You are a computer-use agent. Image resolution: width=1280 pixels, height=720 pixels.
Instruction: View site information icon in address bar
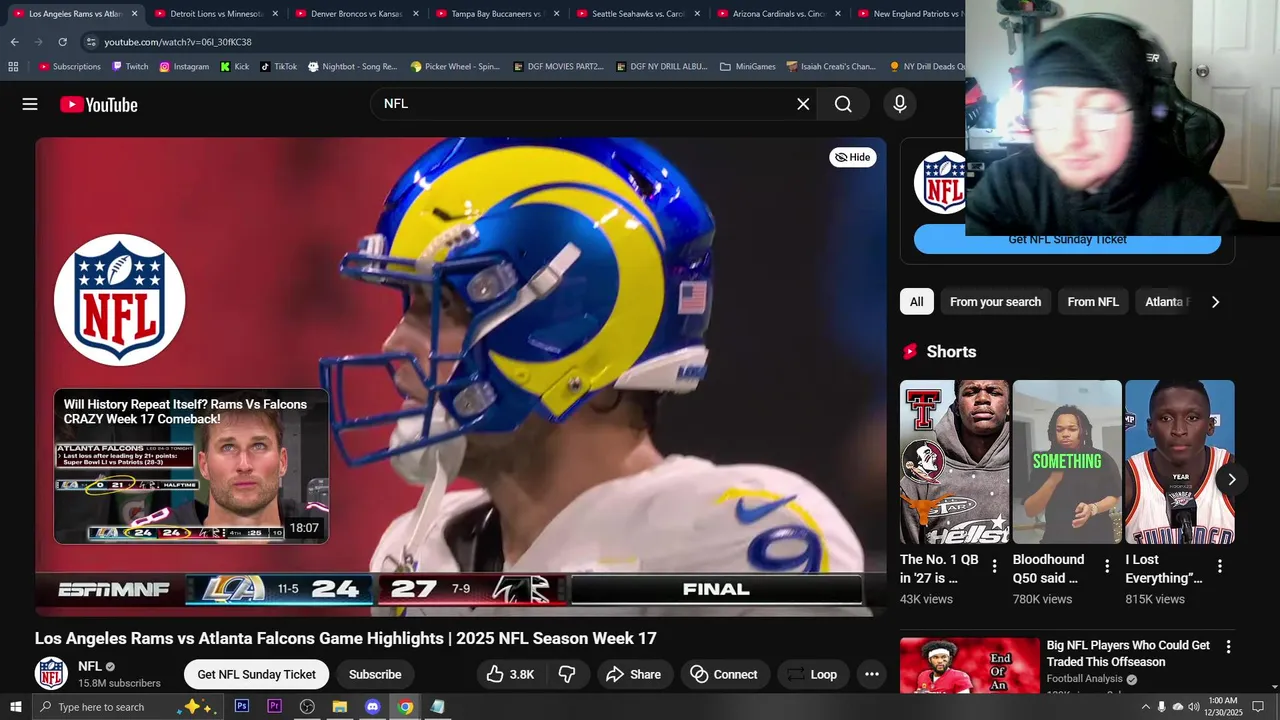point(91,42)
